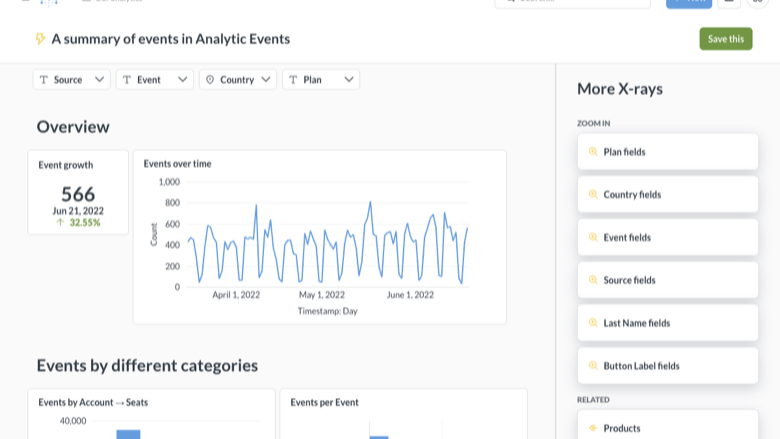Open the Plan filter dropdown

[x=321, y=80]
